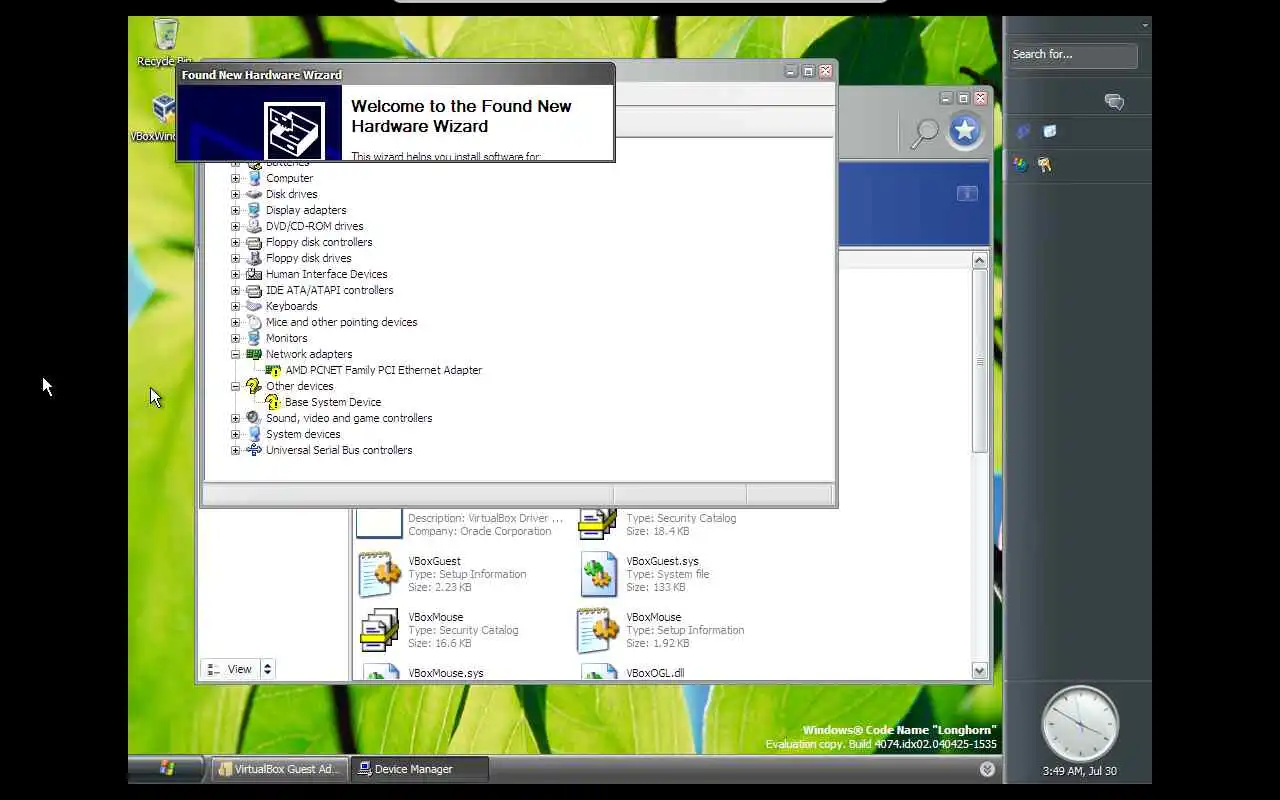Screen dimensions: 1280x800
Task: Expand the Mice and other pointing devices node
Action: coord(236,322)
